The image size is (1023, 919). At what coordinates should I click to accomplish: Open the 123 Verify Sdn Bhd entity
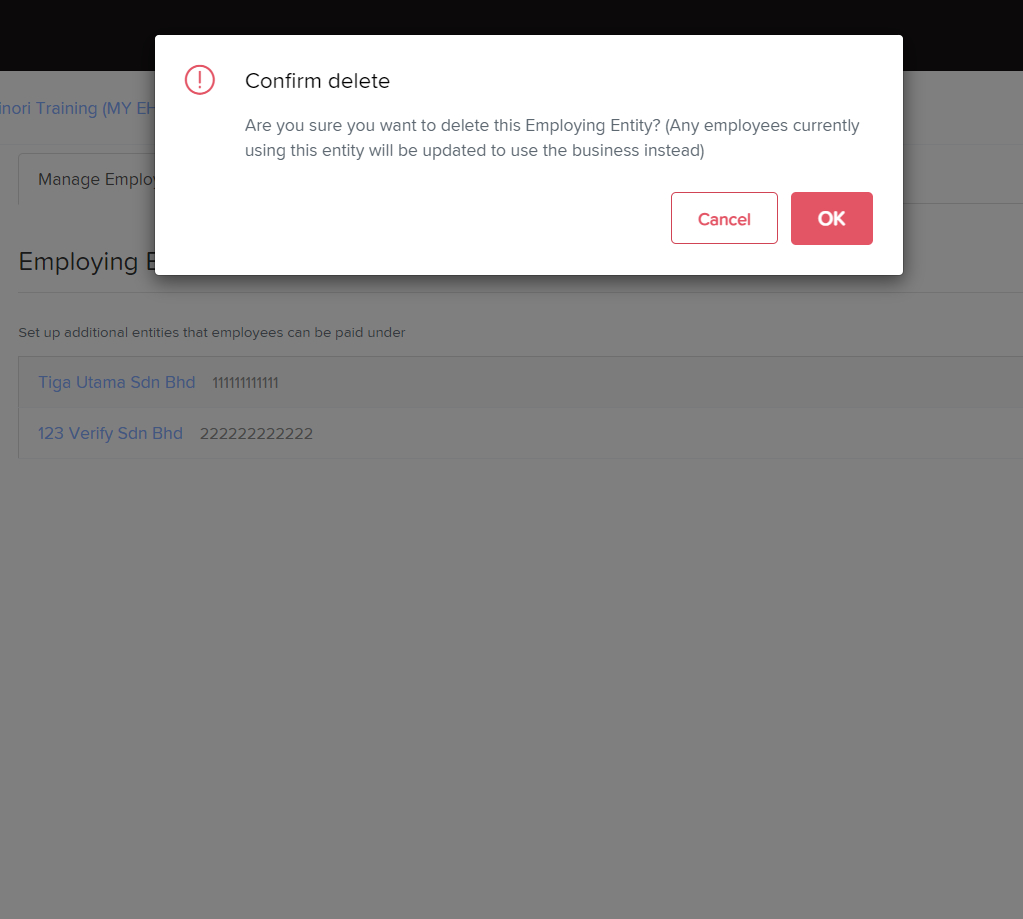(x=110, y=433)
